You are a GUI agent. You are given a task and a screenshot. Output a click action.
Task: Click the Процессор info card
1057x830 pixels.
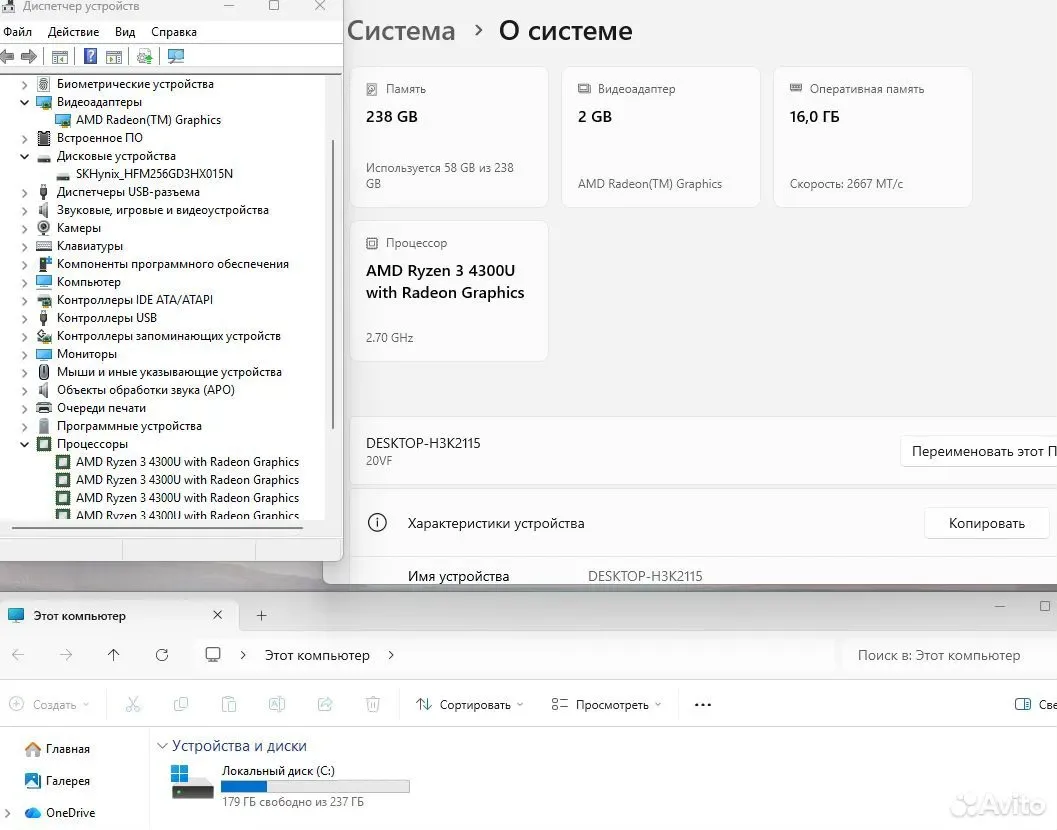click(x=449, y=291)
